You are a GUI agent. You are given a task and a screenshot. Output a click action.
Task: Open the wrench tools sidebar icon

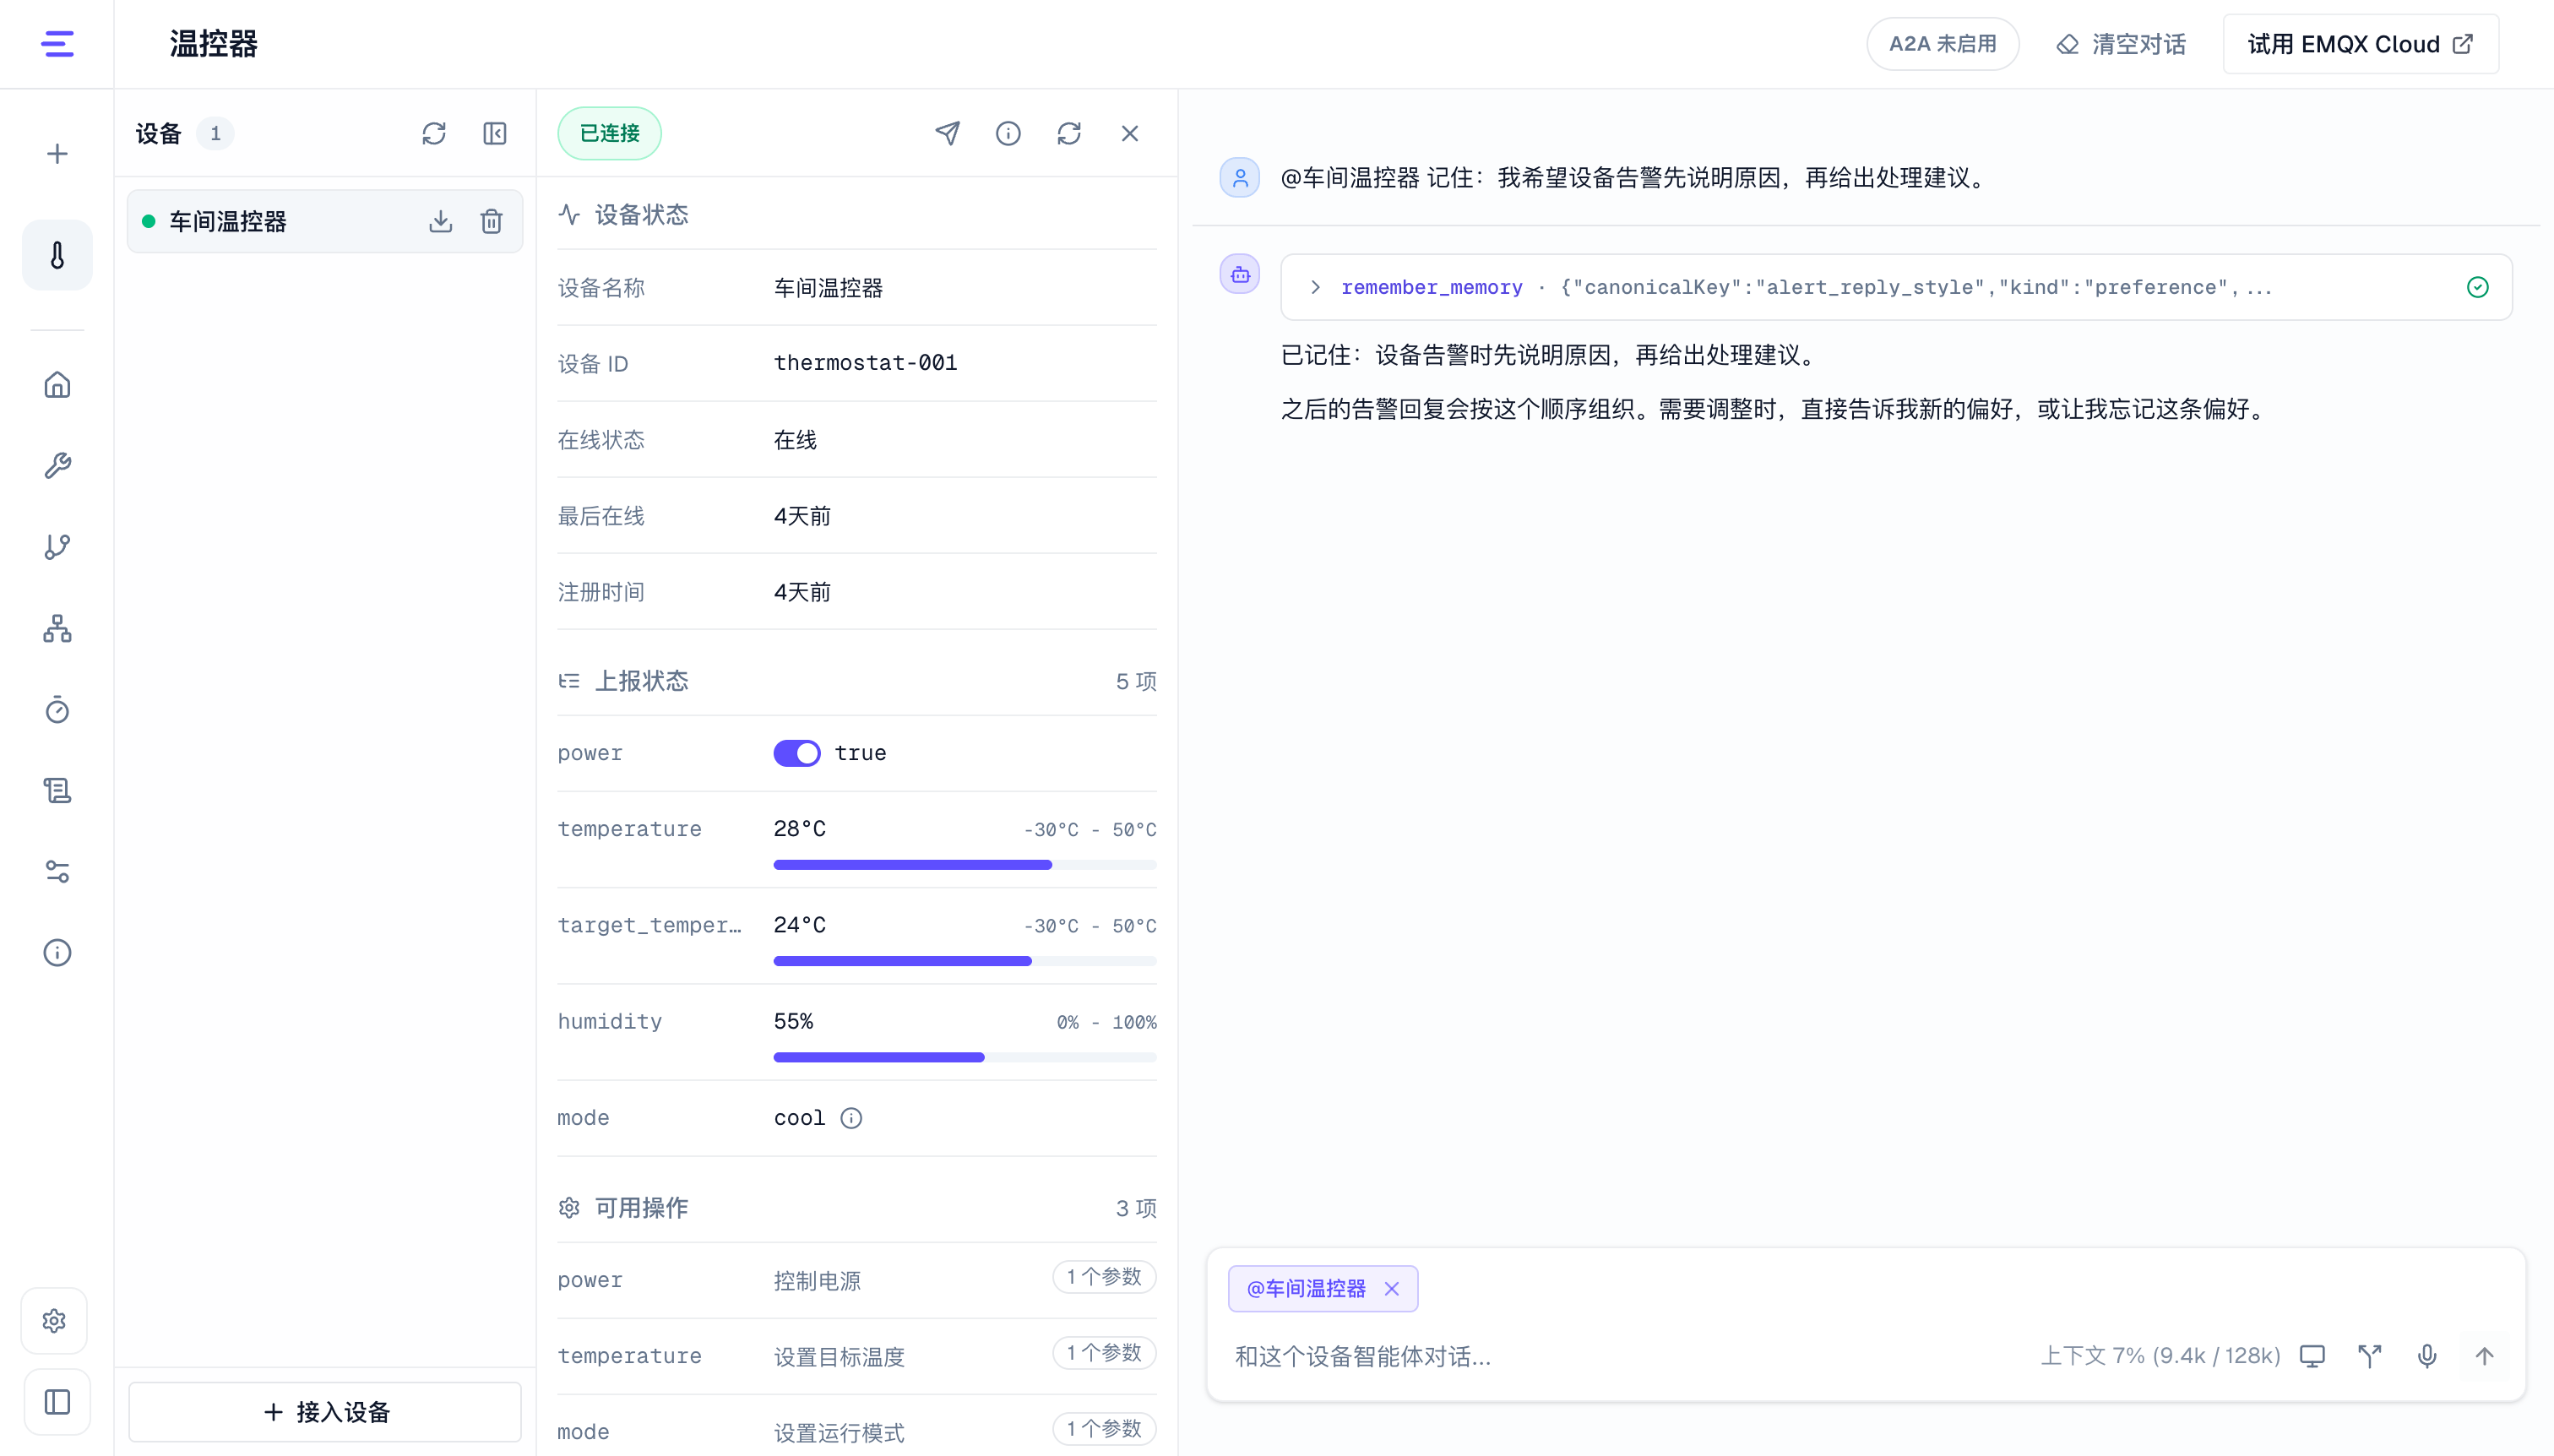click(x=57, y=466)
